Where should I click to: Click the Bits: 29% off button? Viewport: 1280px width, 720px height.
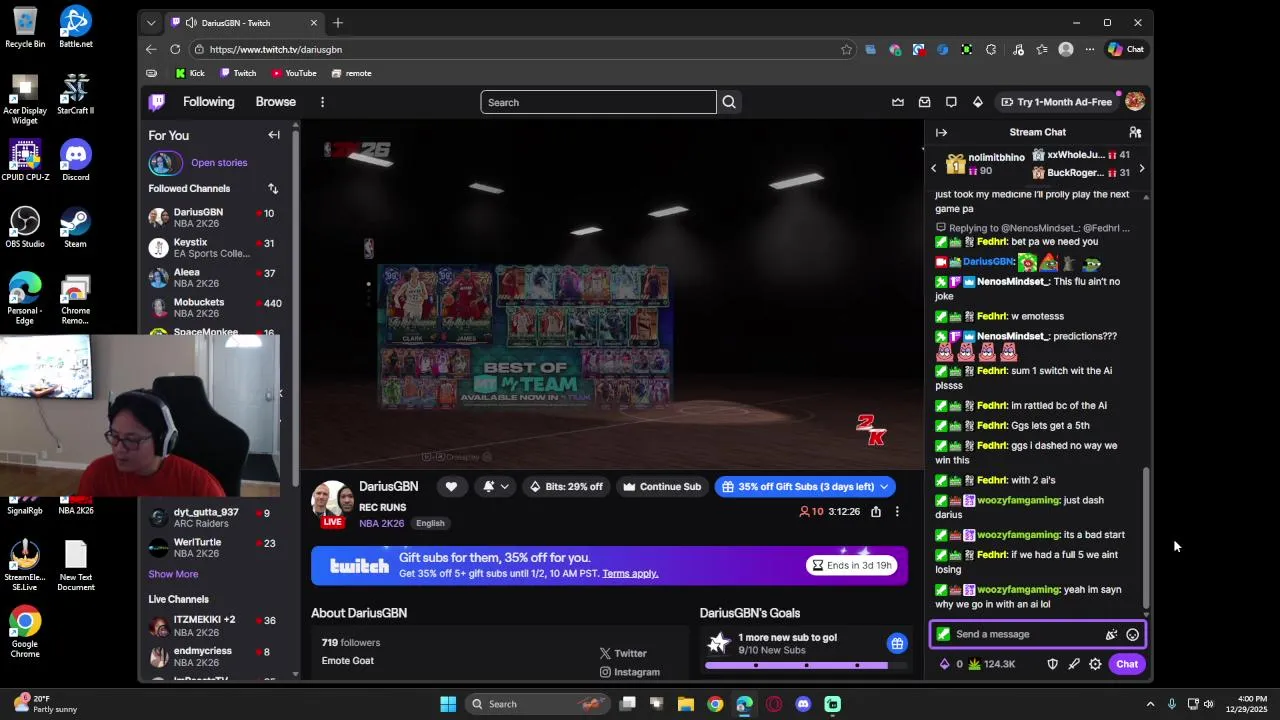[566, 487]
